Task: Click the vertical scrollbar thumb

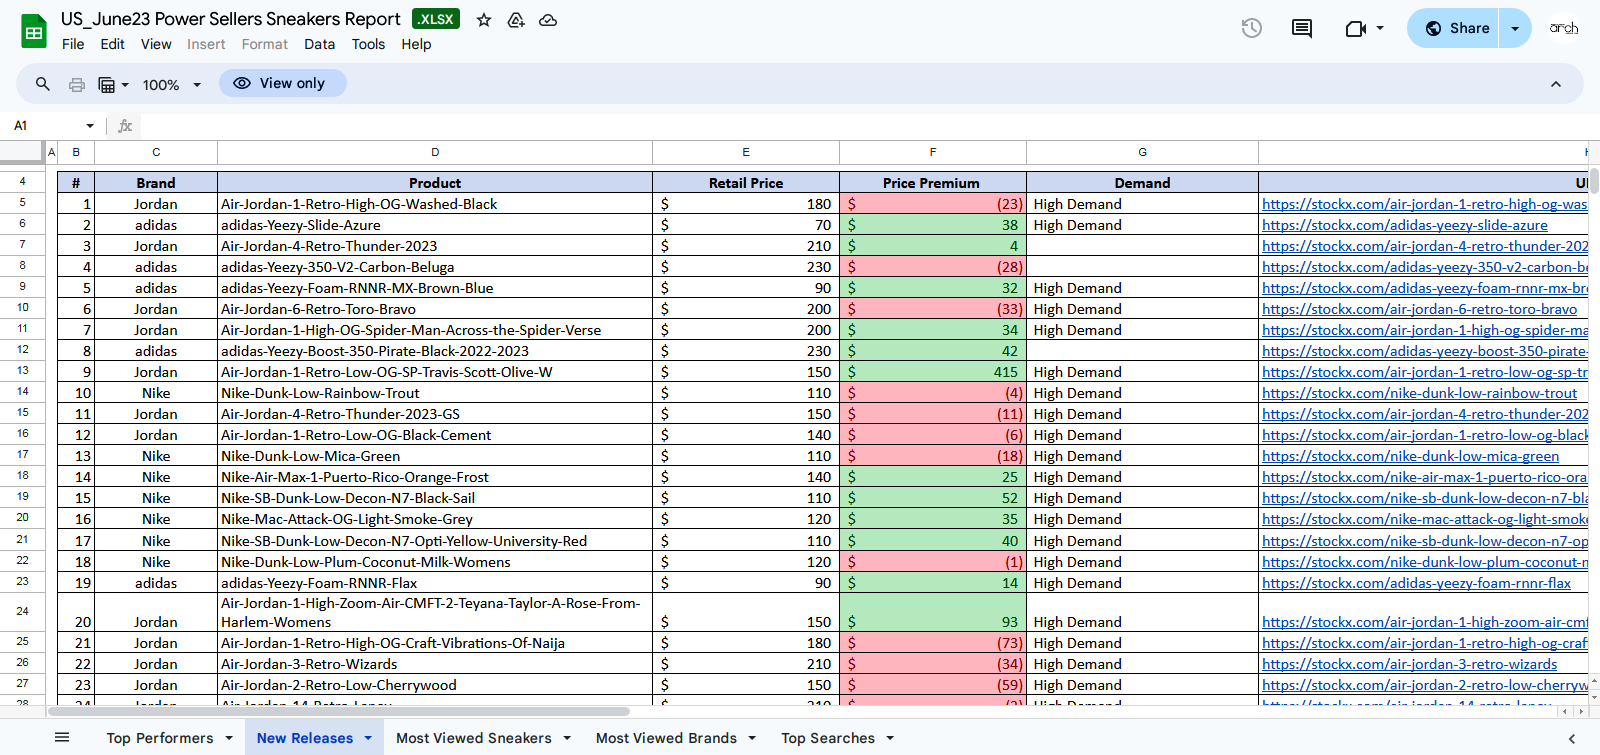Action: (x=1594, y=180)
